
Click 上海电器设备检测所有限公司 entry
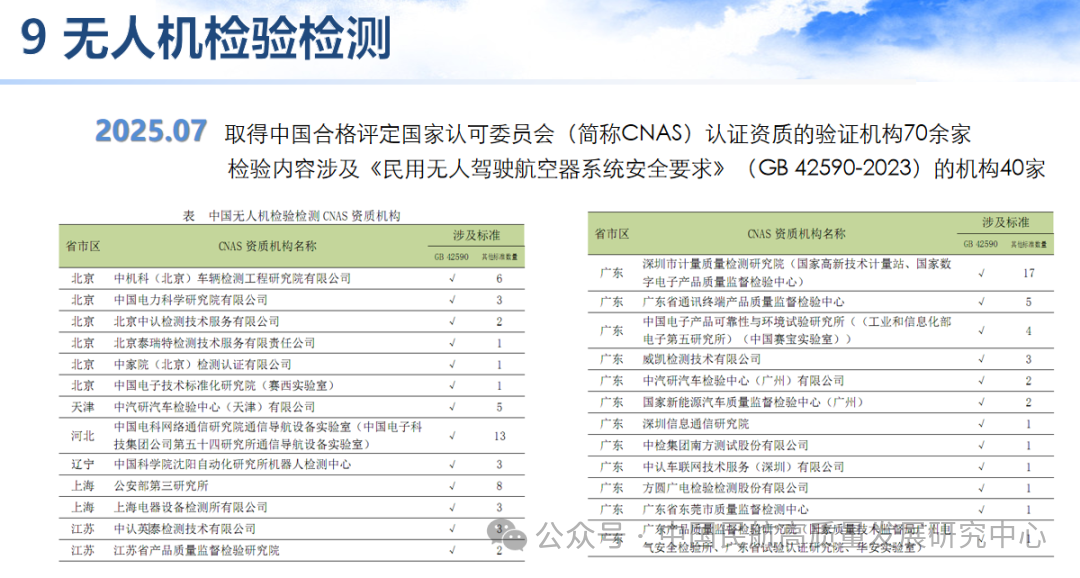pyautogui.click(x=190, y=507)
